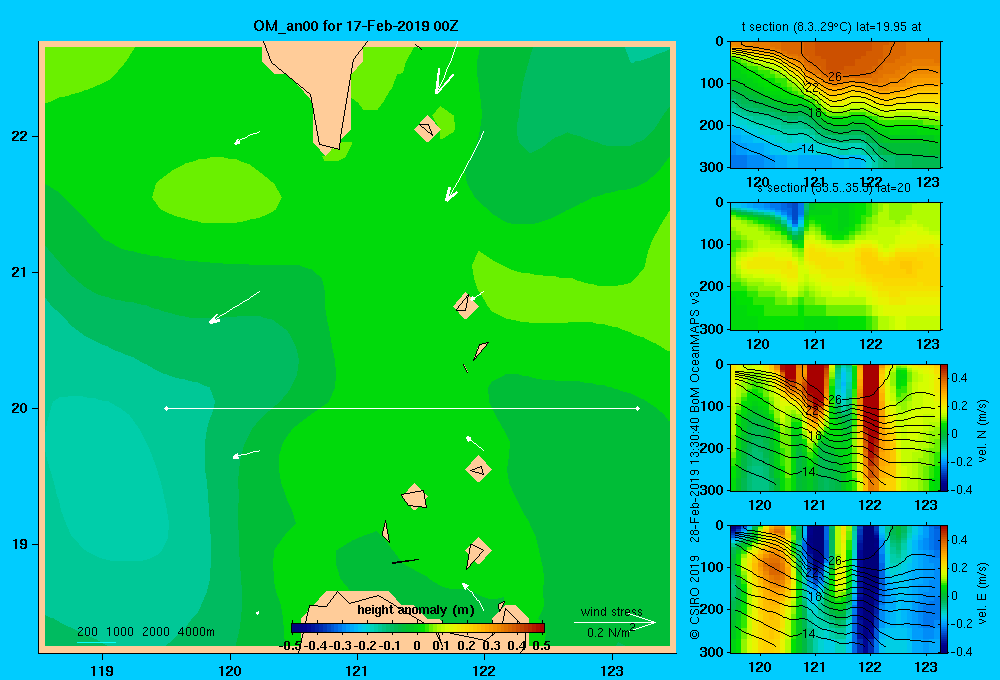The image size is (1000, 680).
Task: Click the light-green high anomaly oval near 120E
Action: (217, 190)
